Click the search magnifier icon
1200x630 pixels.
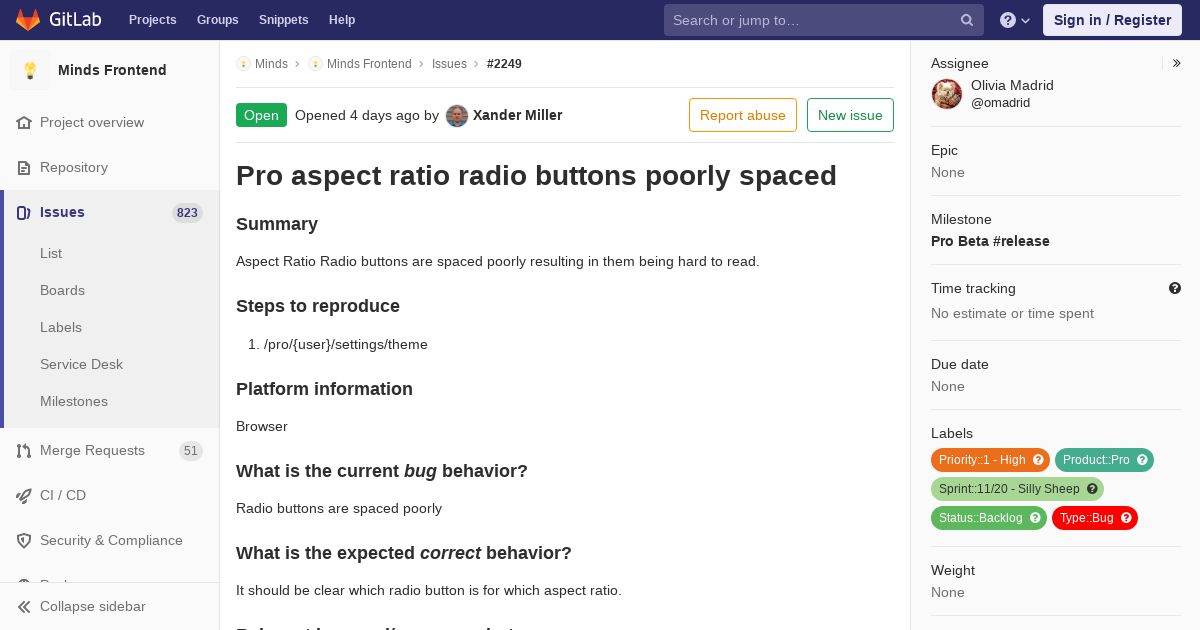click(x=967, y=20)
